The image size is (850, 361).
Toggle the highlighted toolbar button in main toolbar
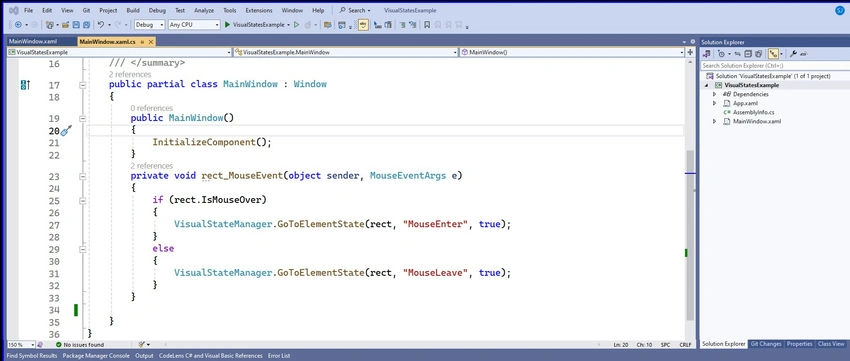363,24
